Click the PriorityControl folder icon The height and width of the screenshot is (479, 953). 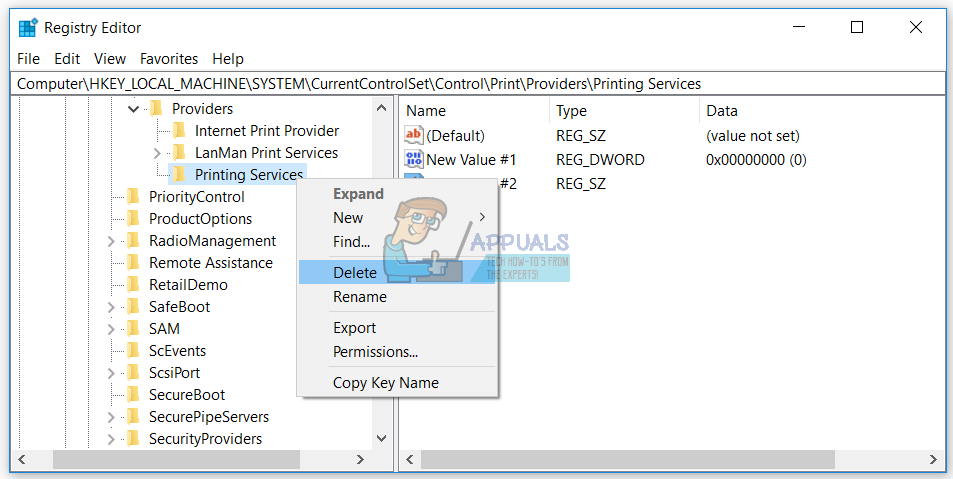(134, 197)
